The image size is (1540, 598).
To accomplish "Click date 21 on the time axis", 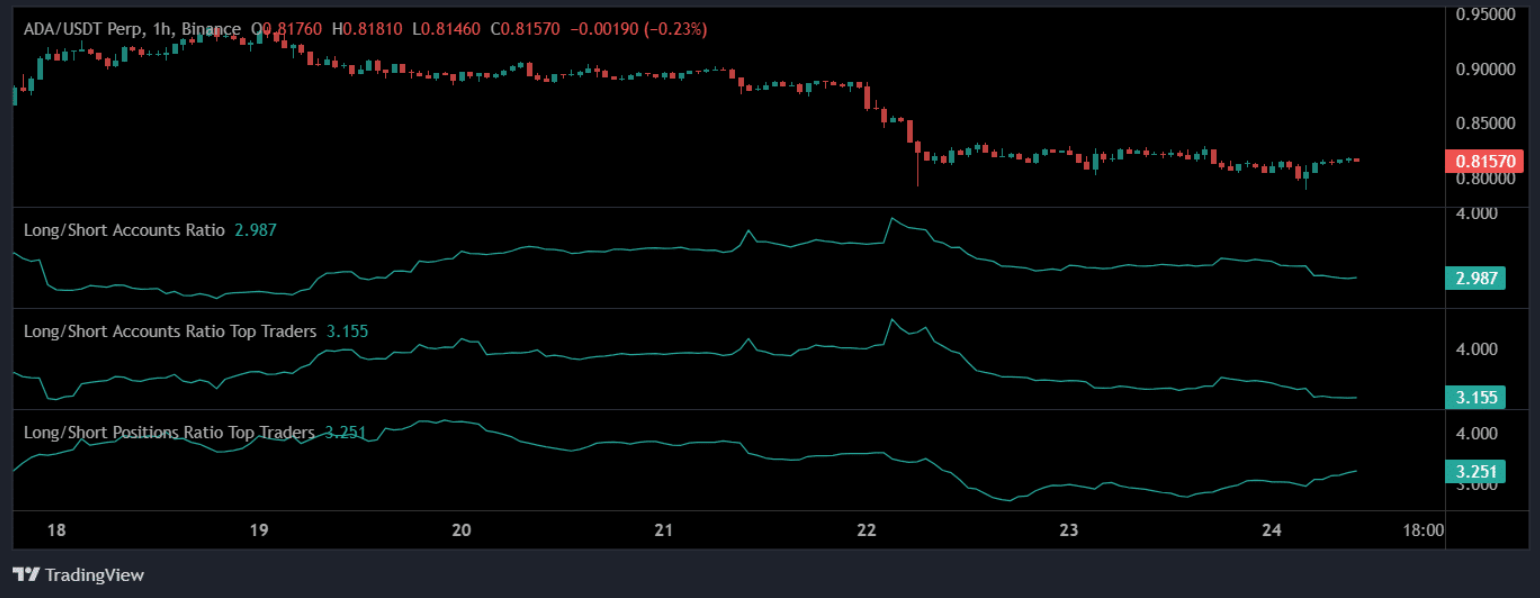I will pos(664,530).
